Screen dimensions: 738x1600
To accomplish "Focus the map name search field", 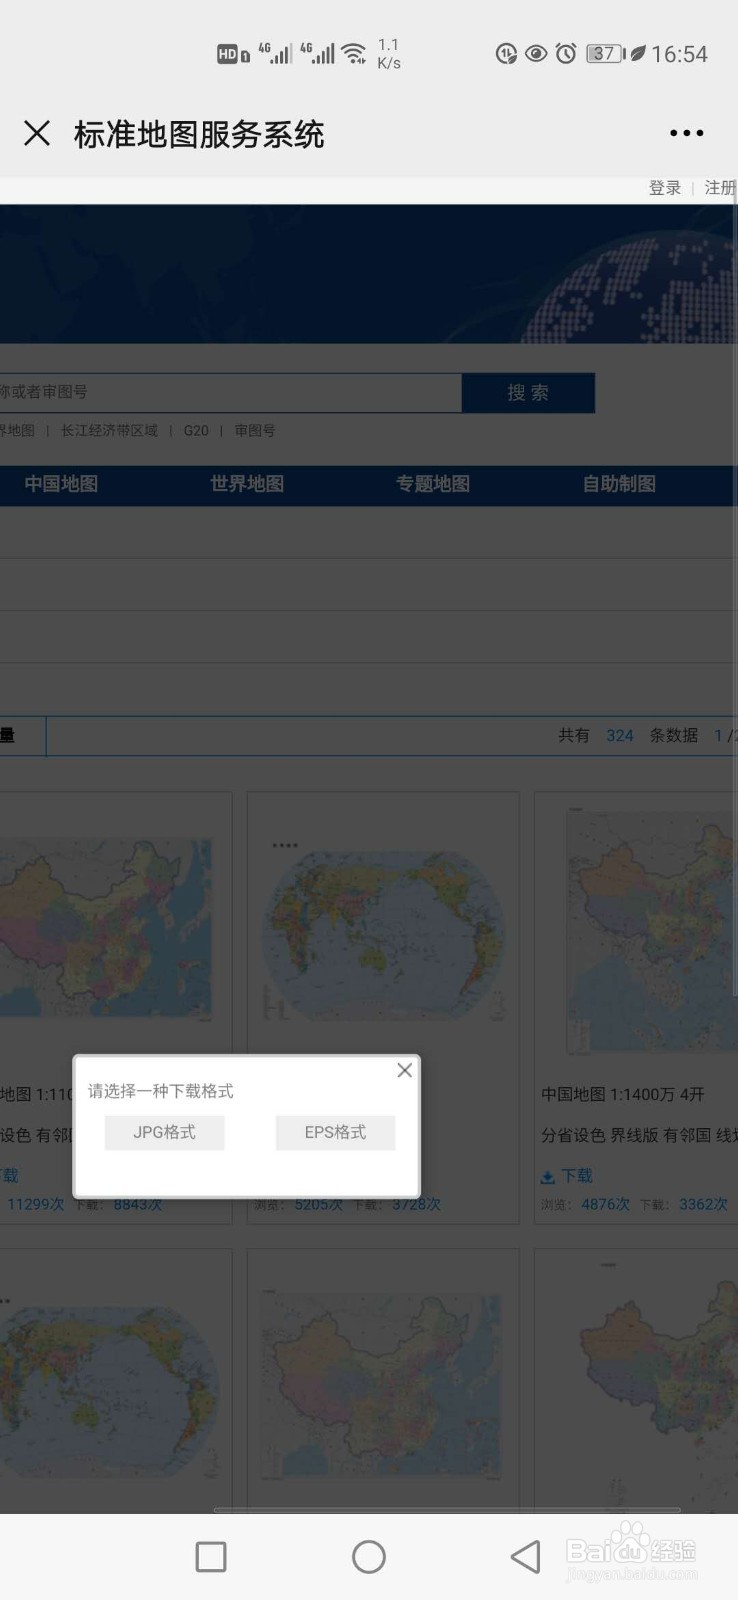I will pos(230,392).
